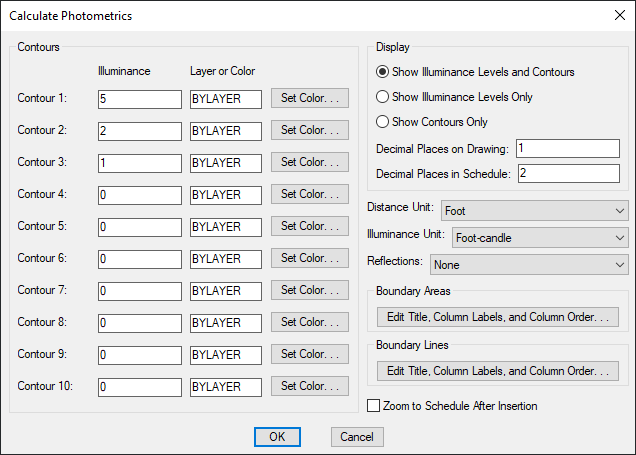Focus the Contour 1 illuminance field

click(140, 99)
